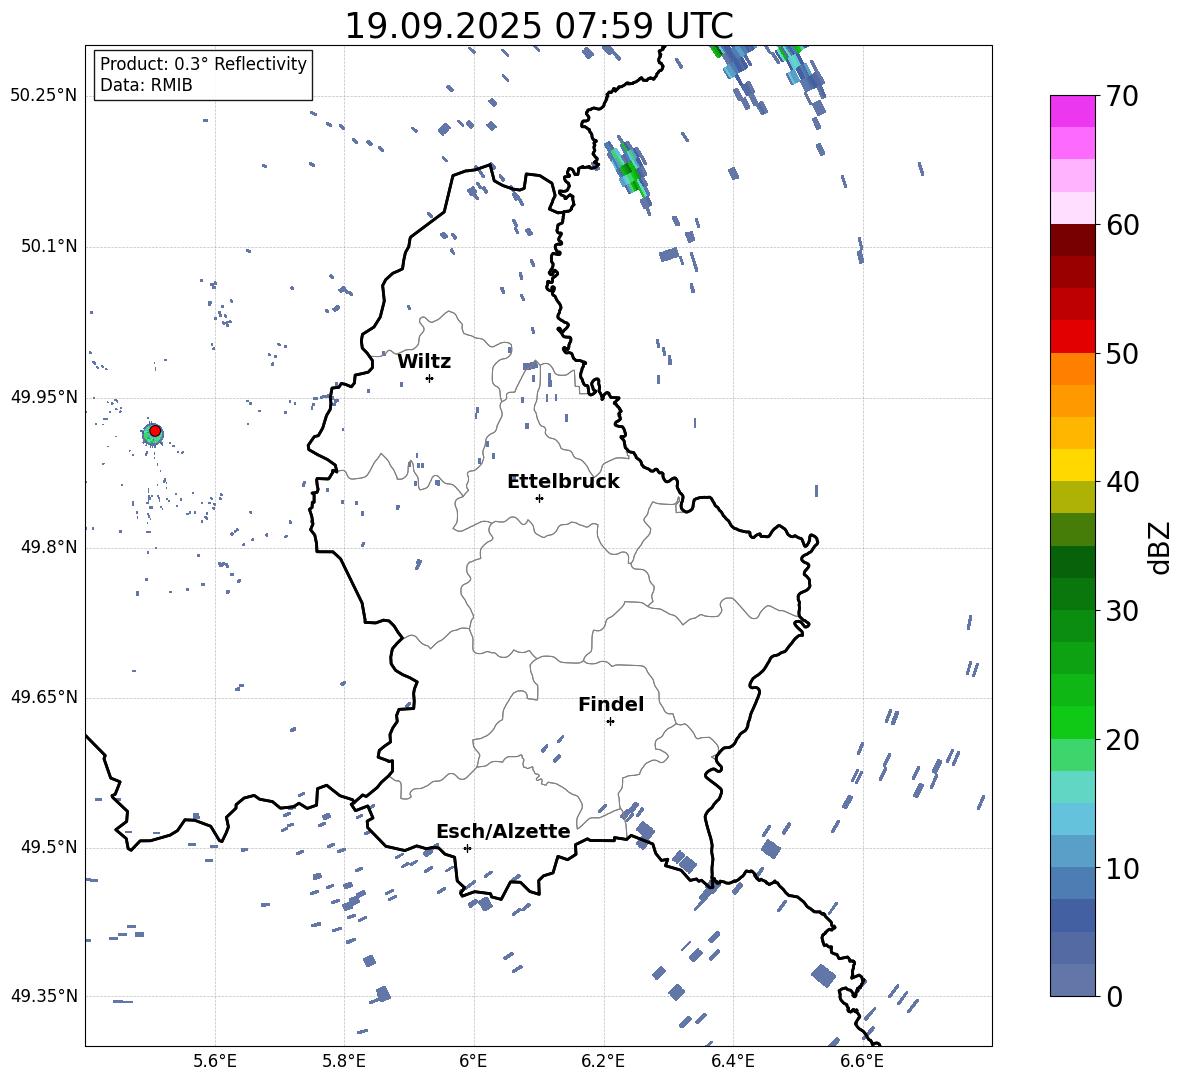This screenshot has height=1081, width=1184.
Task: Click the Product 0.3° Reflectivity info box
Action: coord(203,75)
